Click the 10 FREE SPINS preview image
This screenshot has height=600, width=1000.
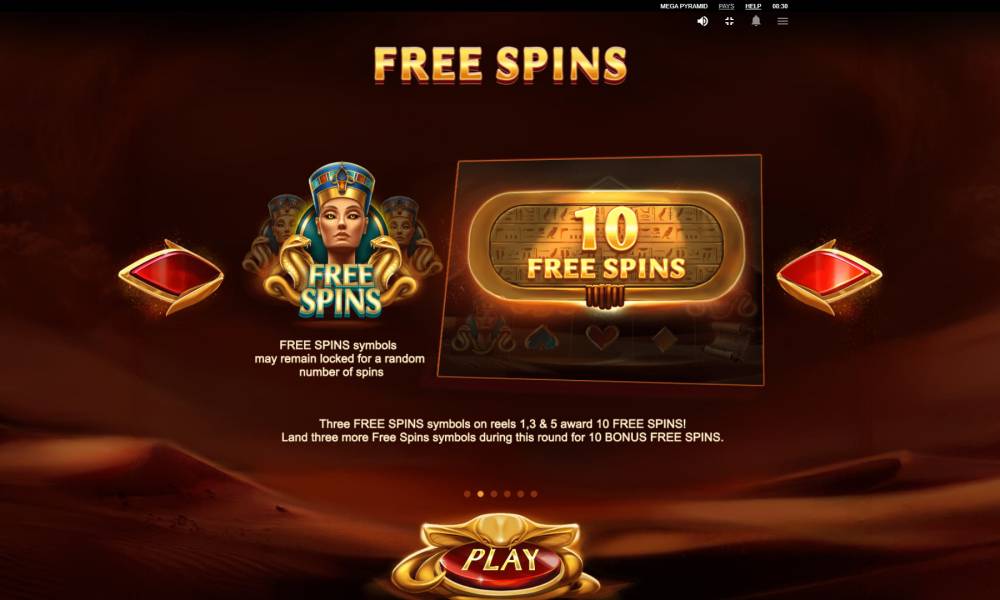click(600, 270)
